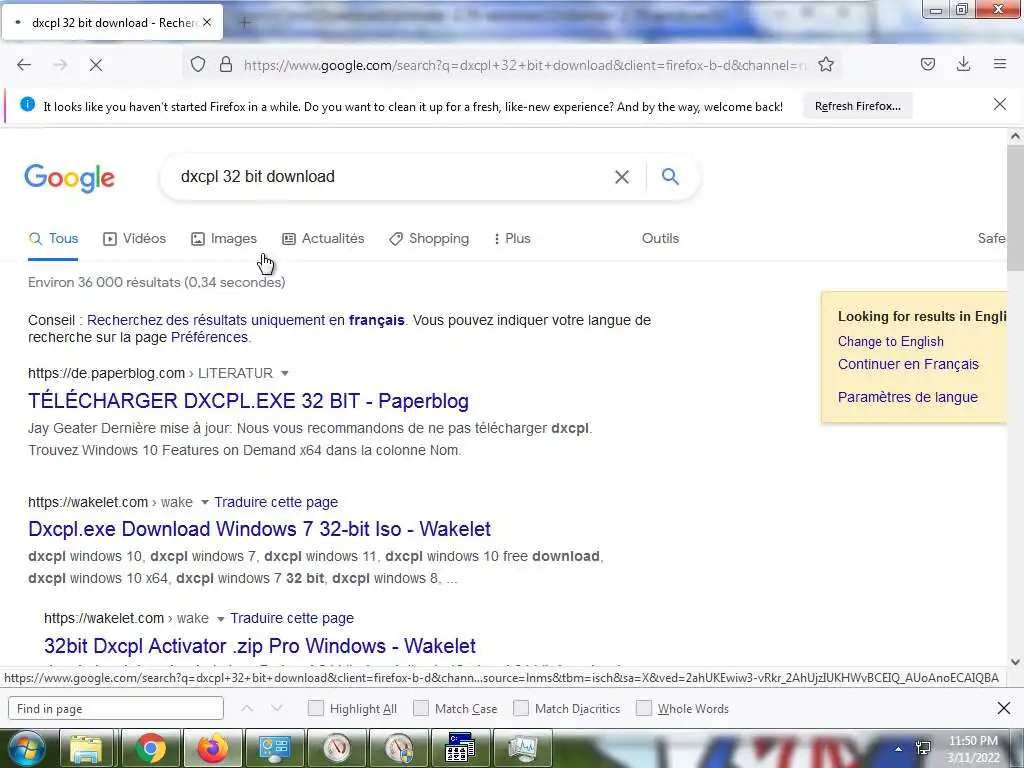Viewport: 1024px width, 768px height.
Task: Expand paperblog result options arrow
Action: click(x=285, y=374)
